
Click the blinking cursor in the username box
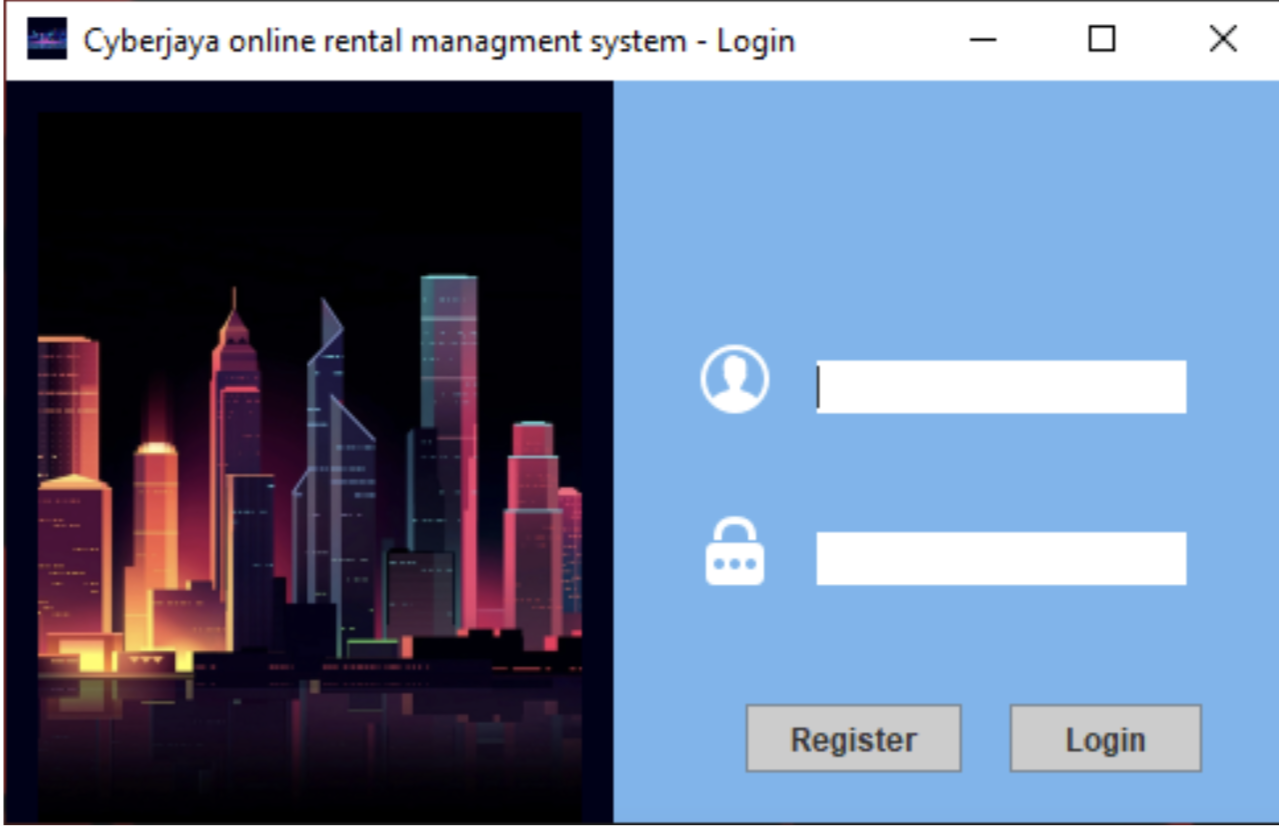click(x=820, y=386)
